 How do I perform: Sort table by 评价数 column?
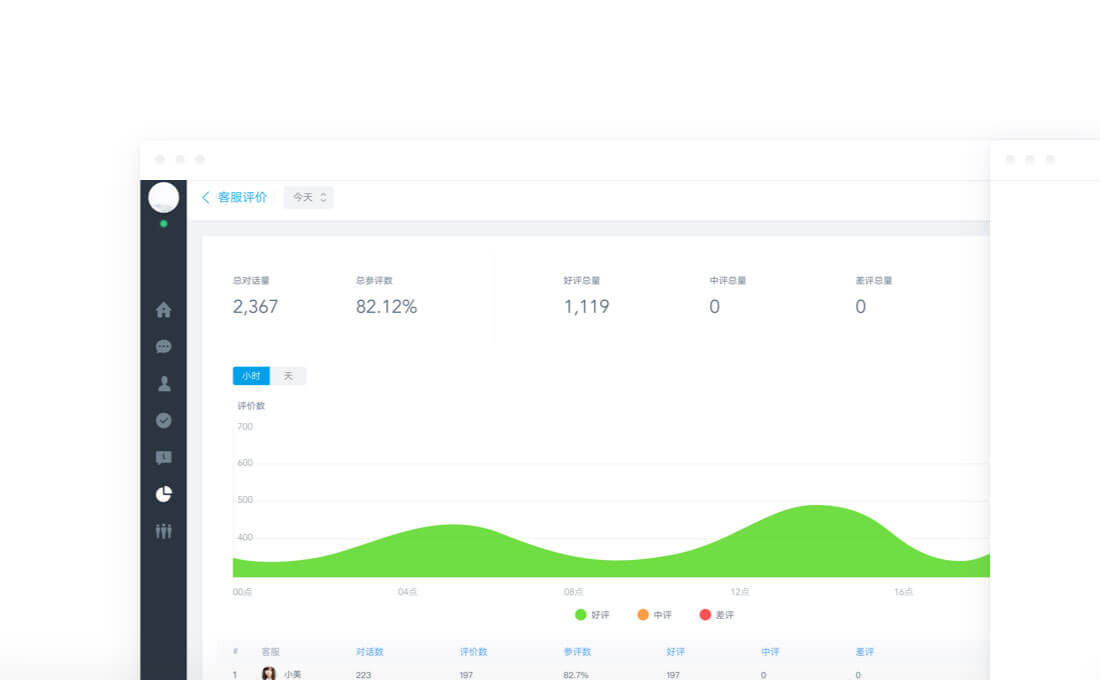[473, 652]
